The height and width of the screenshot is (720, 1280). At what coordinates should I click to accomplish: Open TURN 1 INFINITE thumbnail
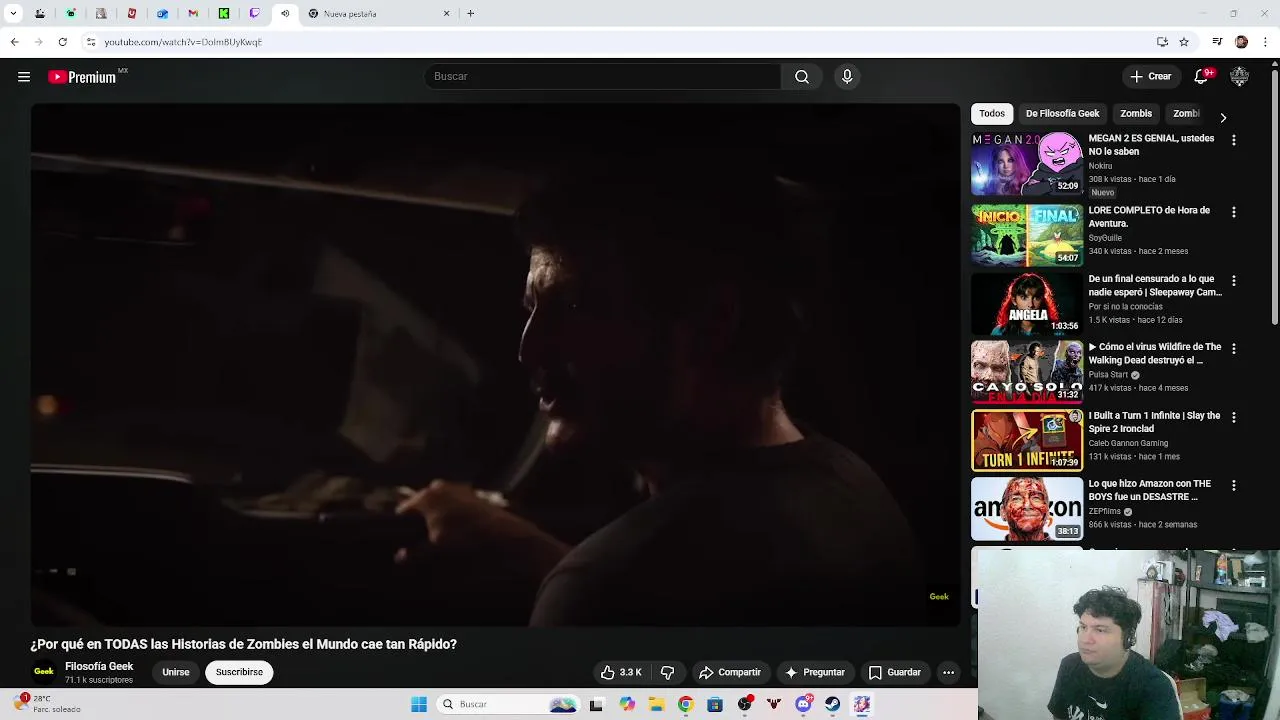pyautogui.click(x=1027, y=440)
